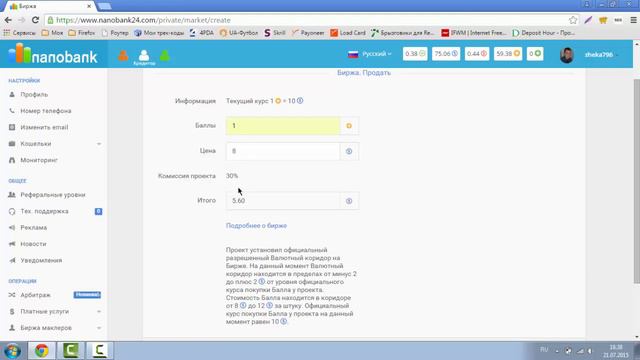Click the phone icon beside Номер телефона

click(x=12, y=111)
